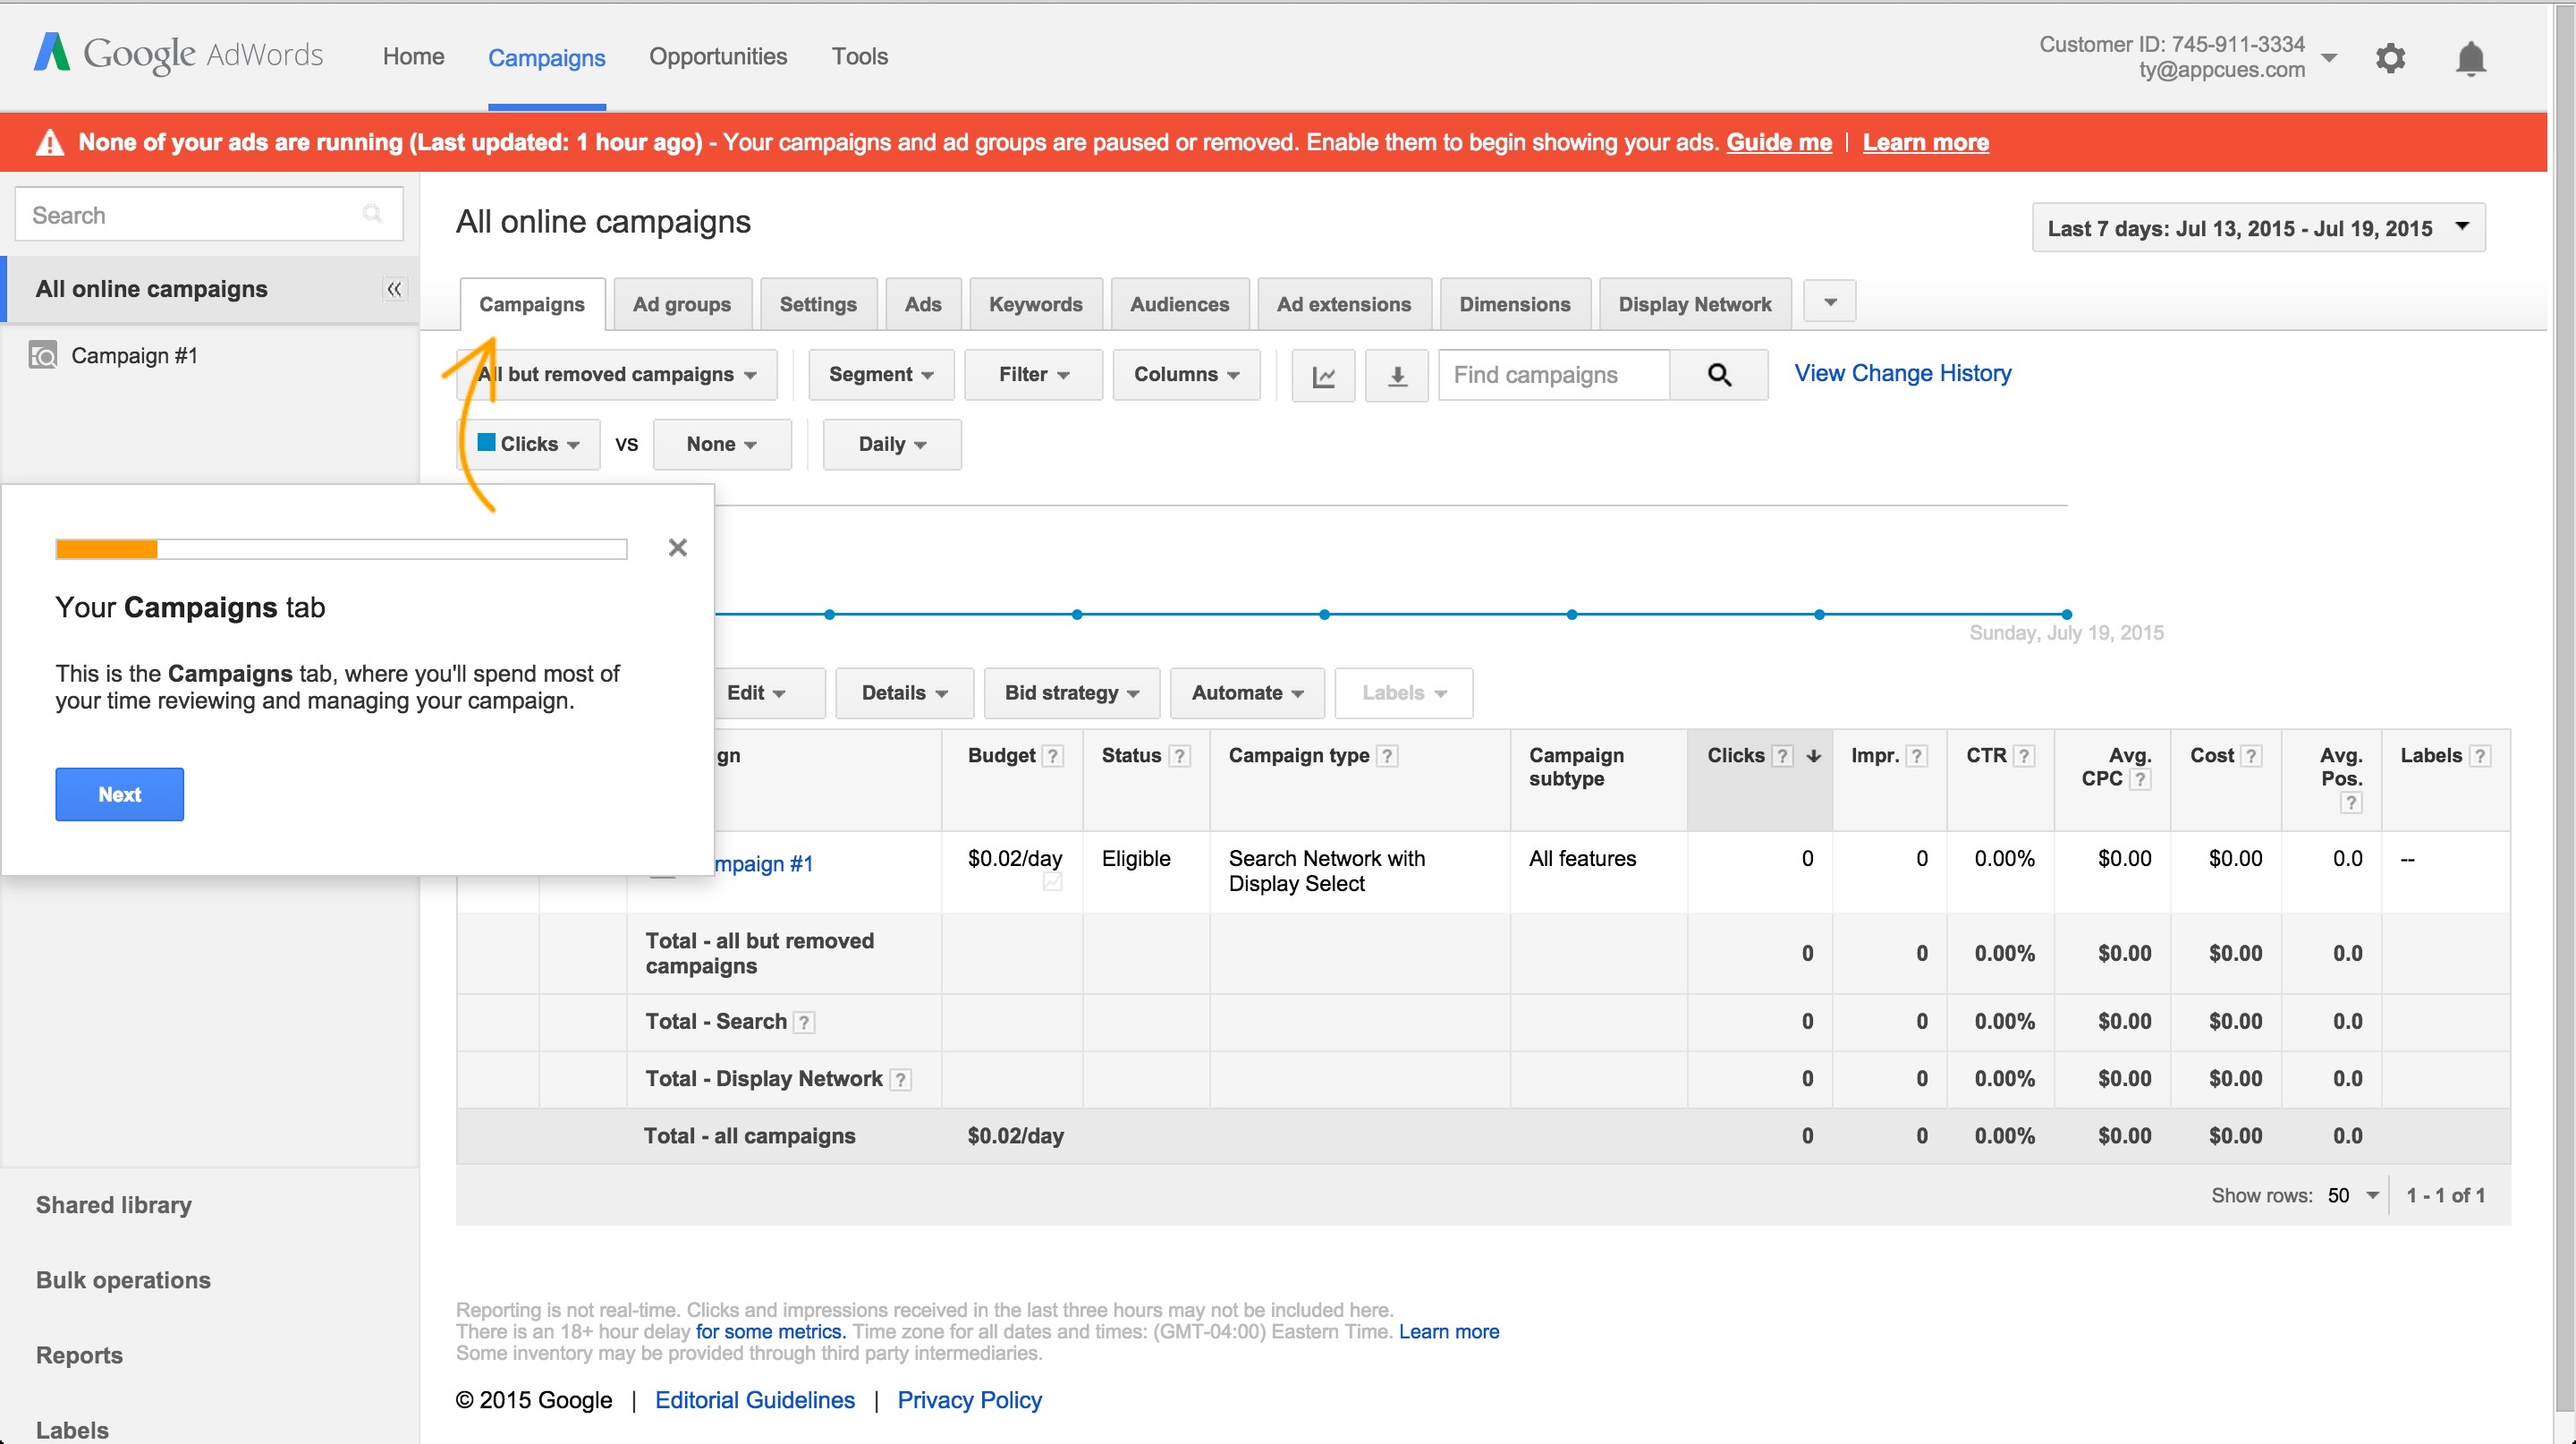2576x1444 pixels.
Task: Open the Automate dropdown
Action: [1247, 693]
